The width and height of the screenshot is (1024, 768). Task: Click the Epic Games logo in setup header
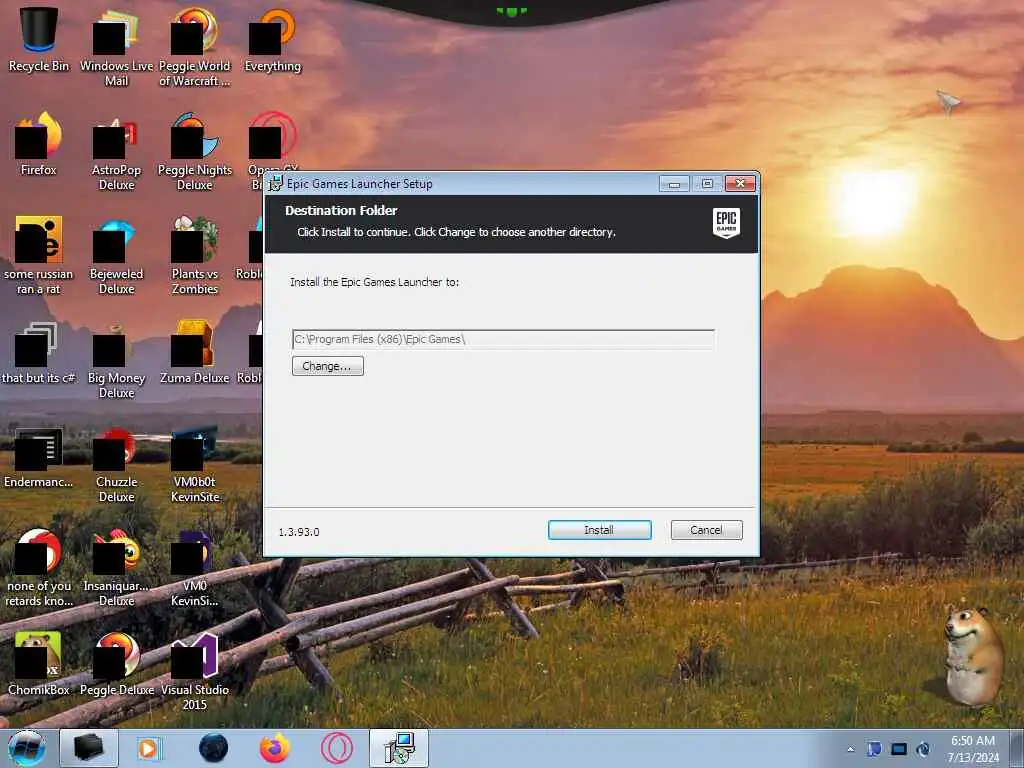(x=726, y=223)
